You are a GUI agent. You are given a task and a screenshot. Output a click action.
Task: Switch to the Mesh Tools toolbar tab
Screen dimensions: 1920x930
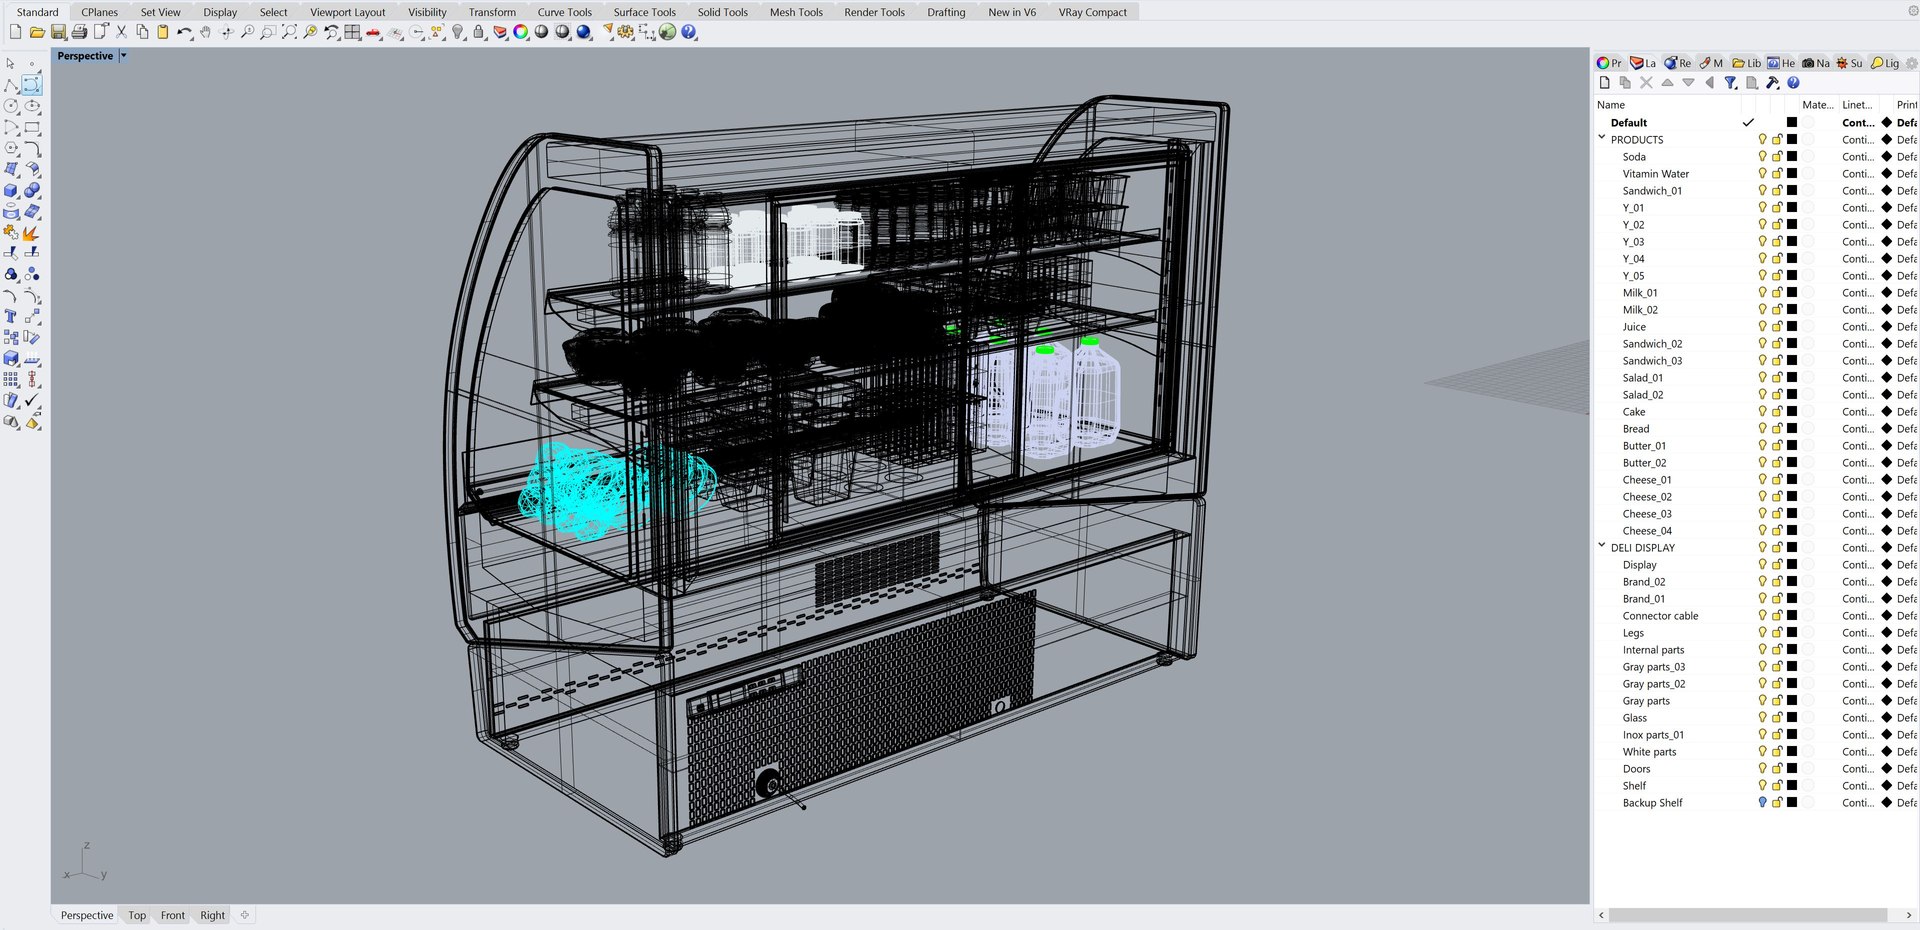[x=796, y=12]
